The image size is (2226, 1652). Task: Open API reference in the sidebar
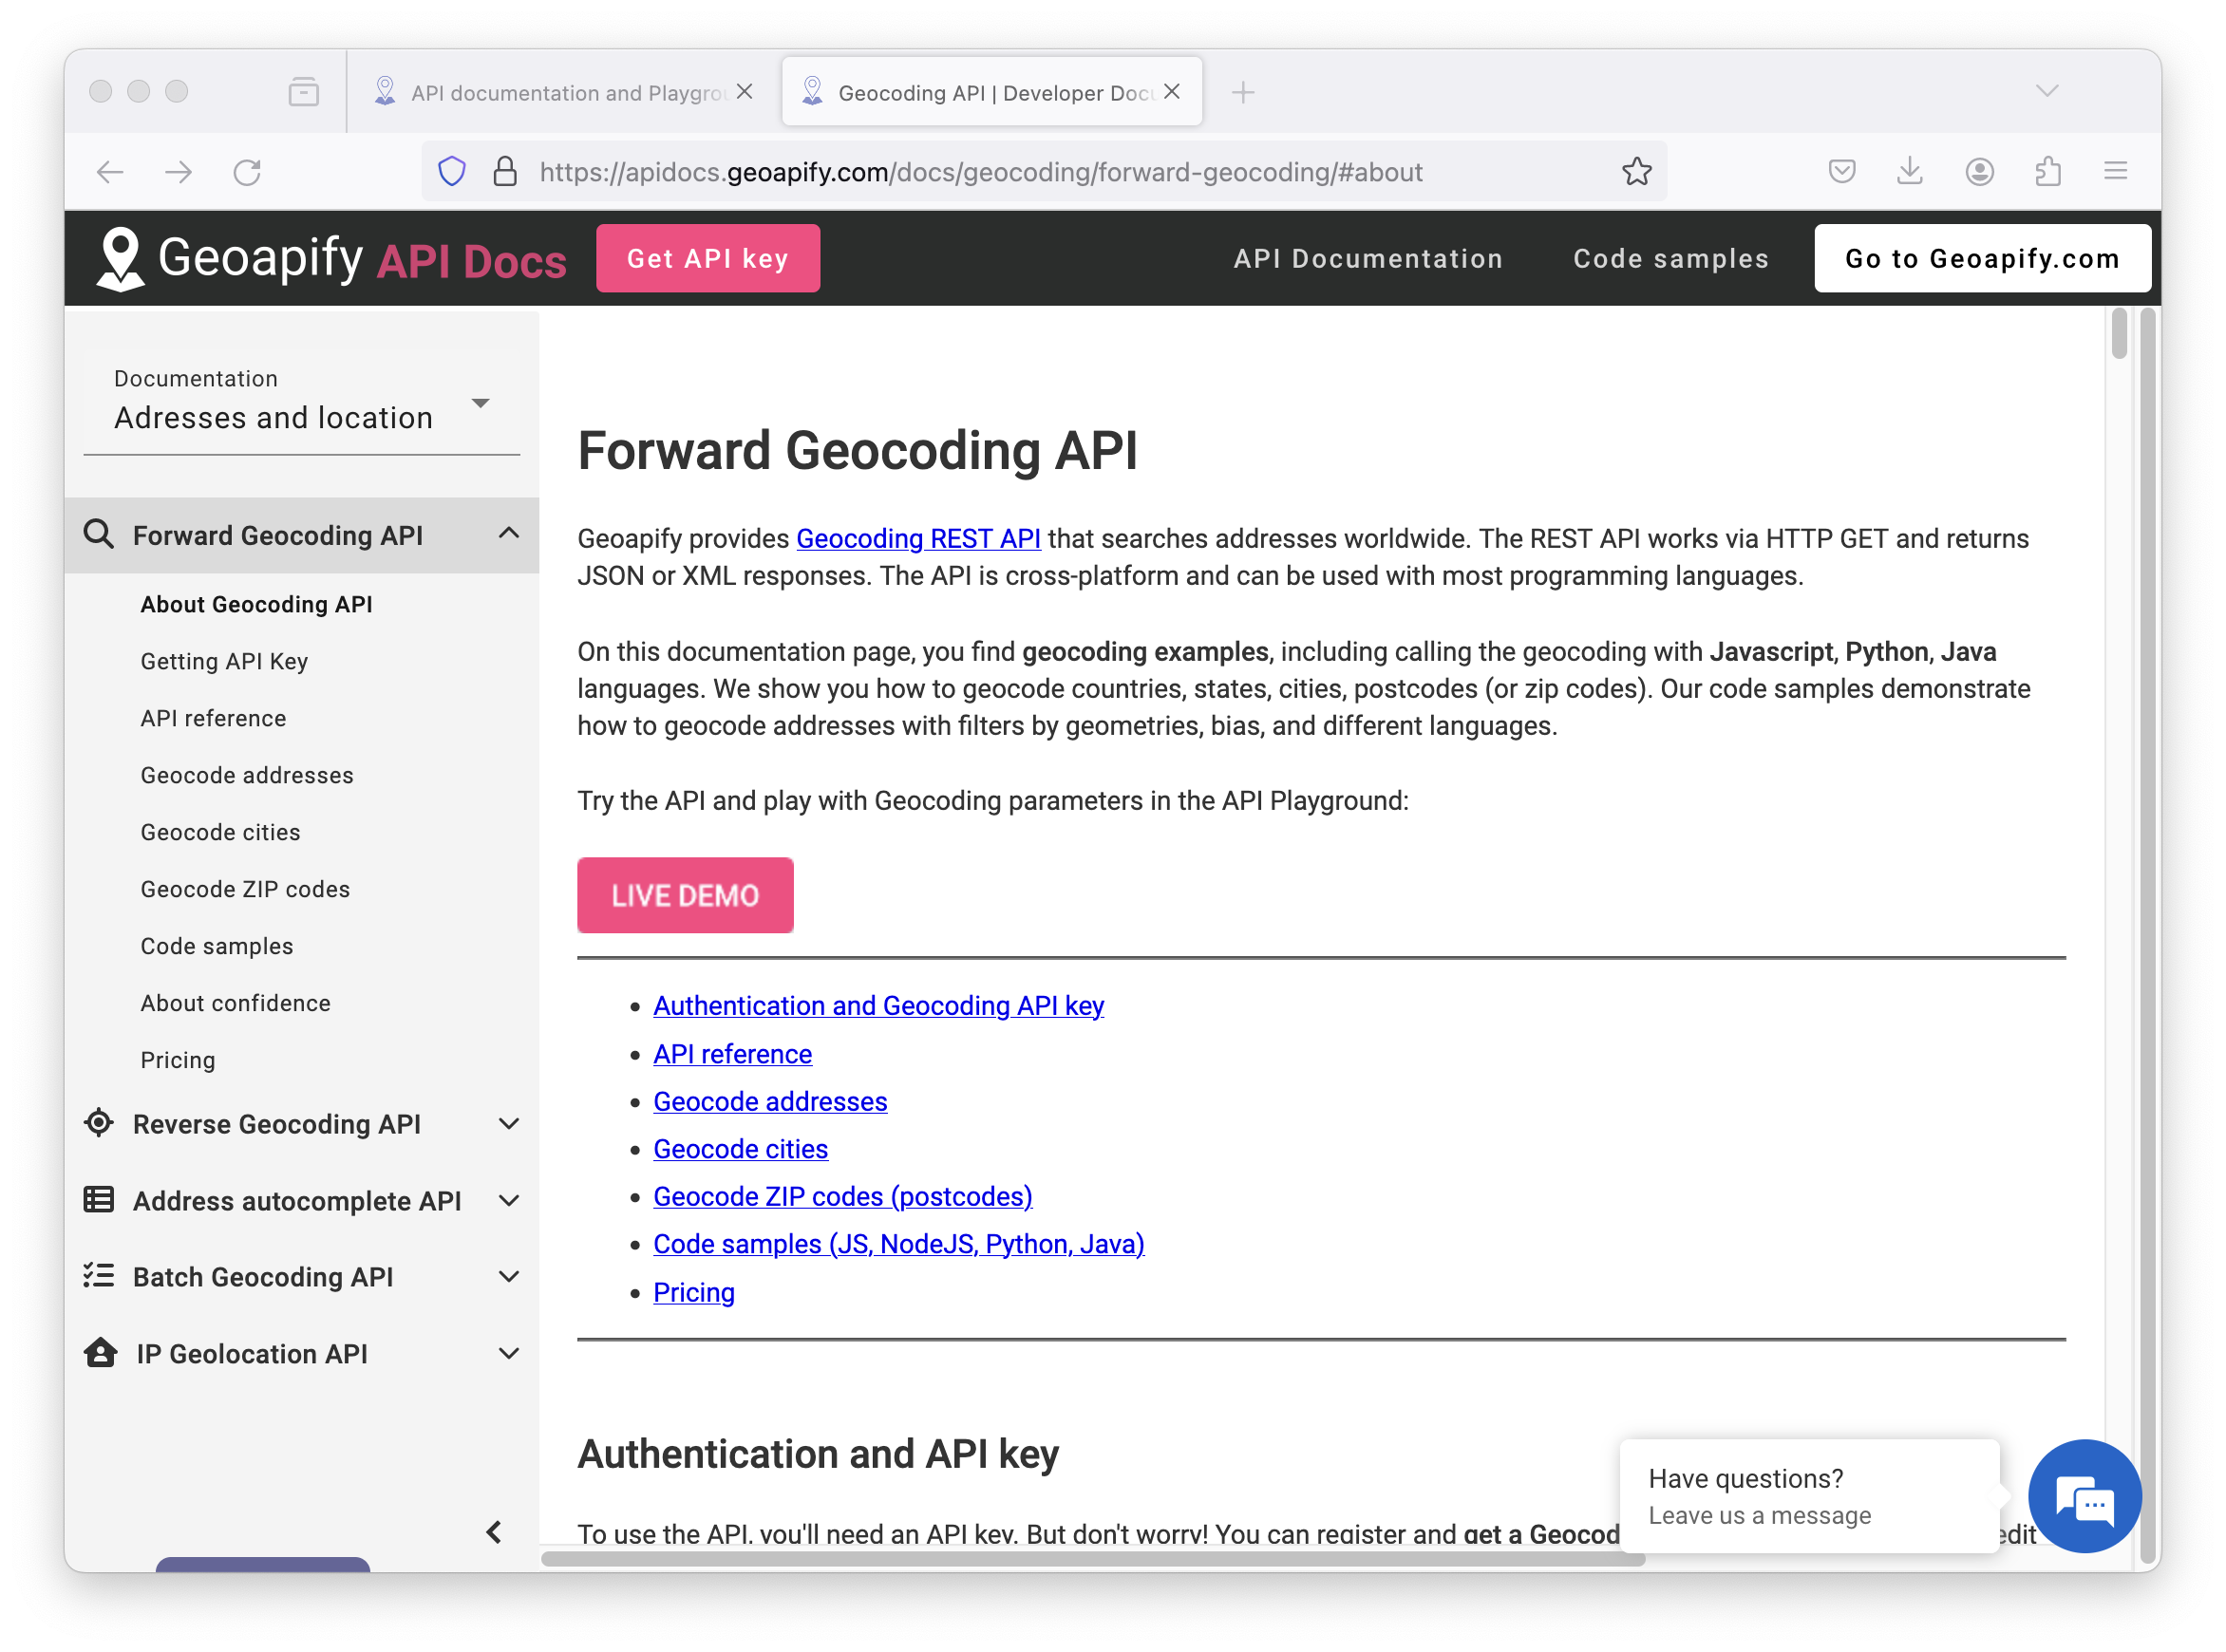(x=213, y=718)
